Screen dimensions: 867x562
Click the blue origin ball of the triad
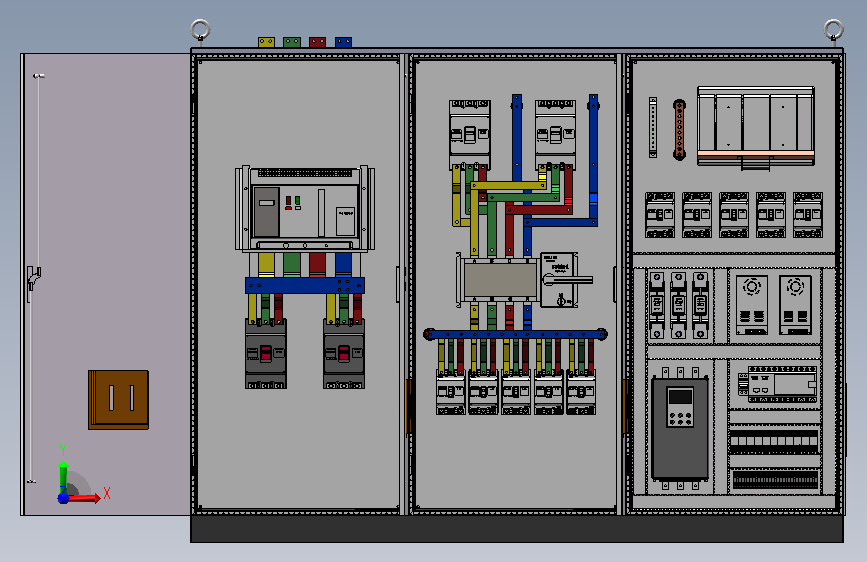[64, 498]
